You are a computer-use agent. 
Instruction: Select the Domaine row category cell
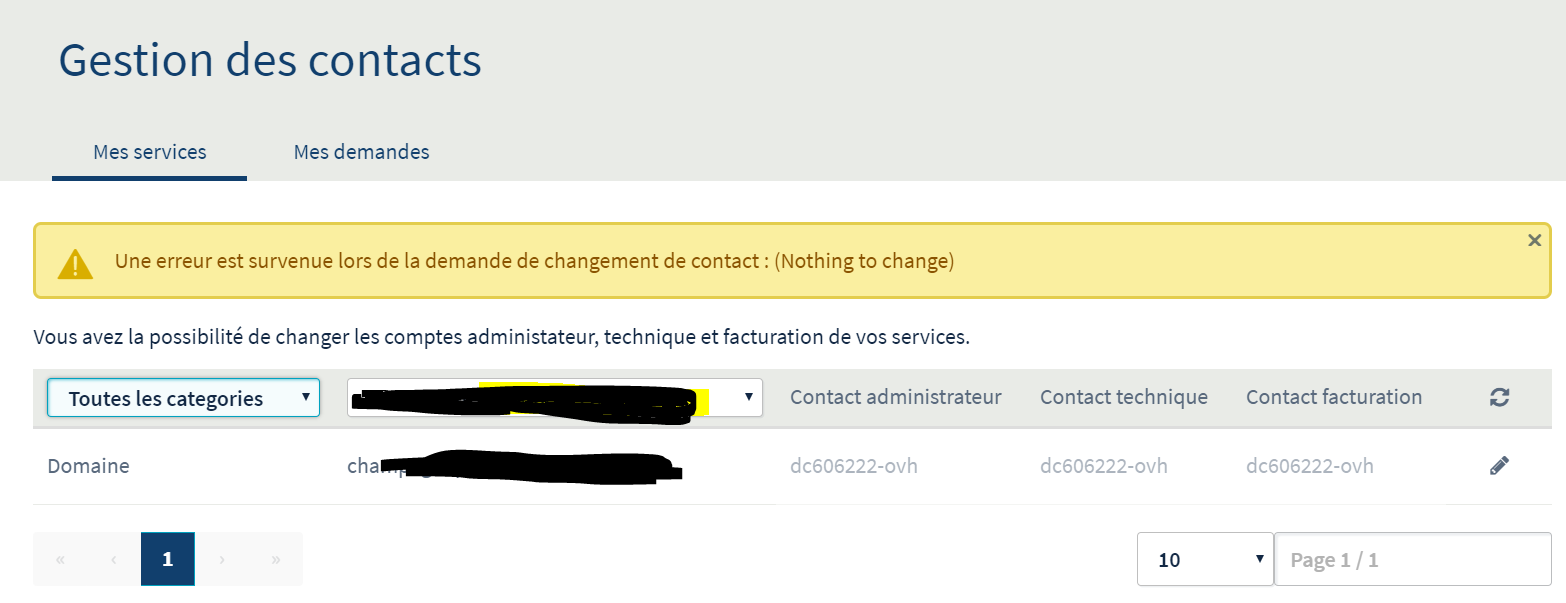[x=88, y=466]
